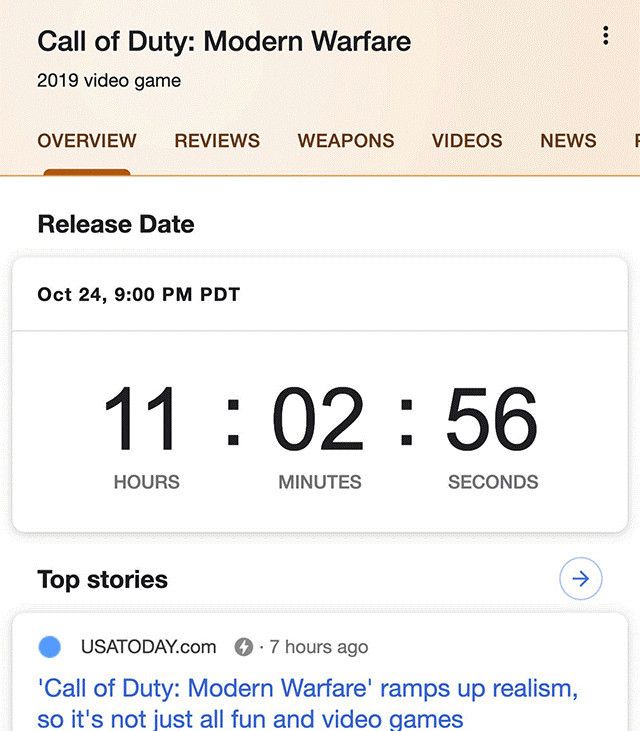Viewport: 640px width, 731px height.
Task: Click the '7 hours ago' timestamp
Action: coord(319,647)
